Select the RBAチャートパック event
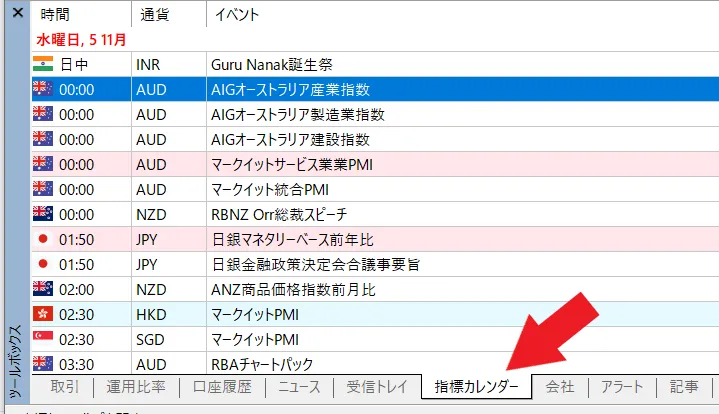This screenshot has height=414, width=719. click(x=262, y=364)
